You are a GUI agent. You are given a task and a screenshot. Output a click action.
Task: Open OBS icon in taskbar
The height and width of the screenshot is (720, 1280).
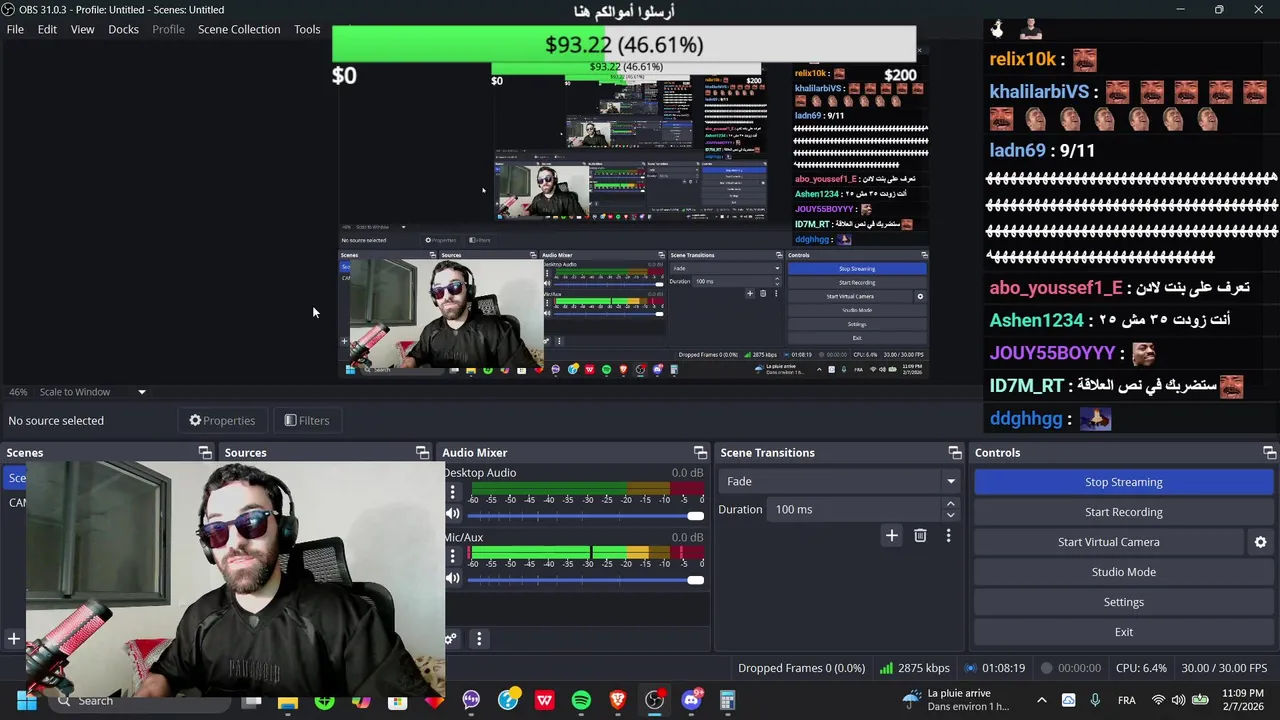click(x=654, y=701)
